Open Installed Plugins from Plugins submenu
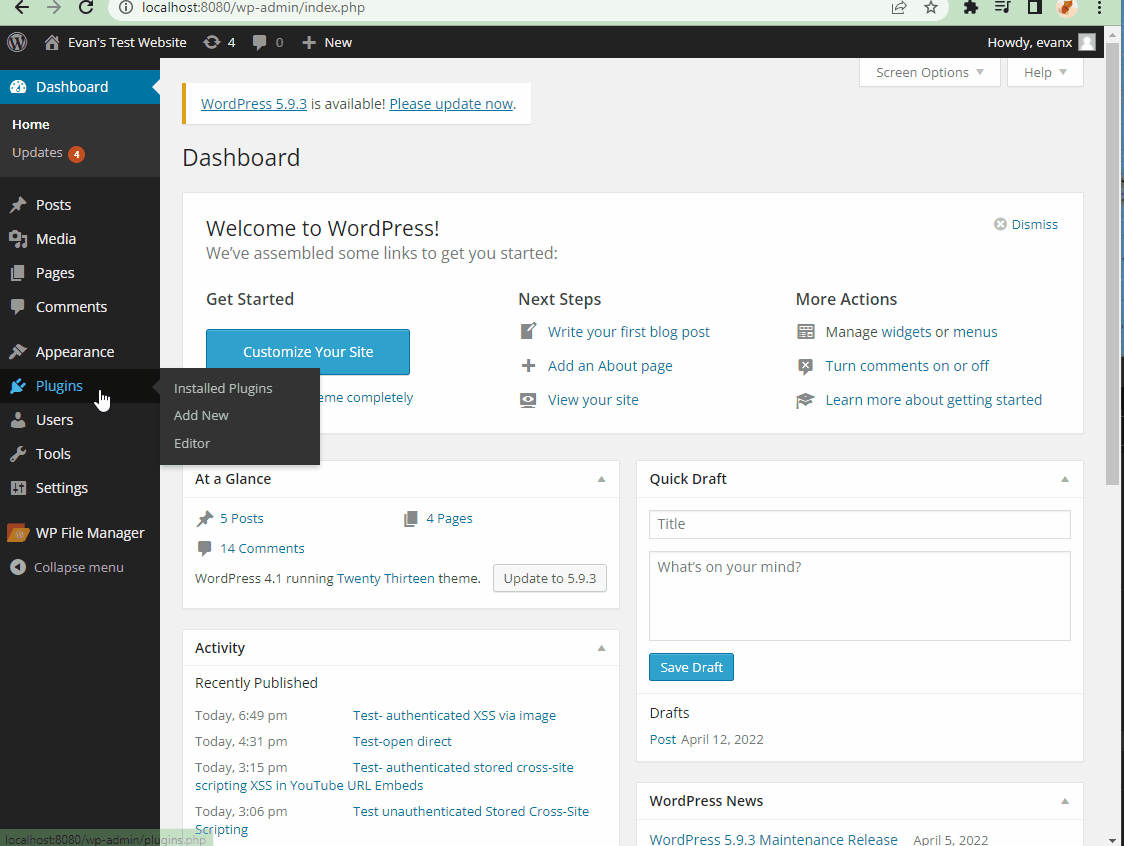 point(223,388)
